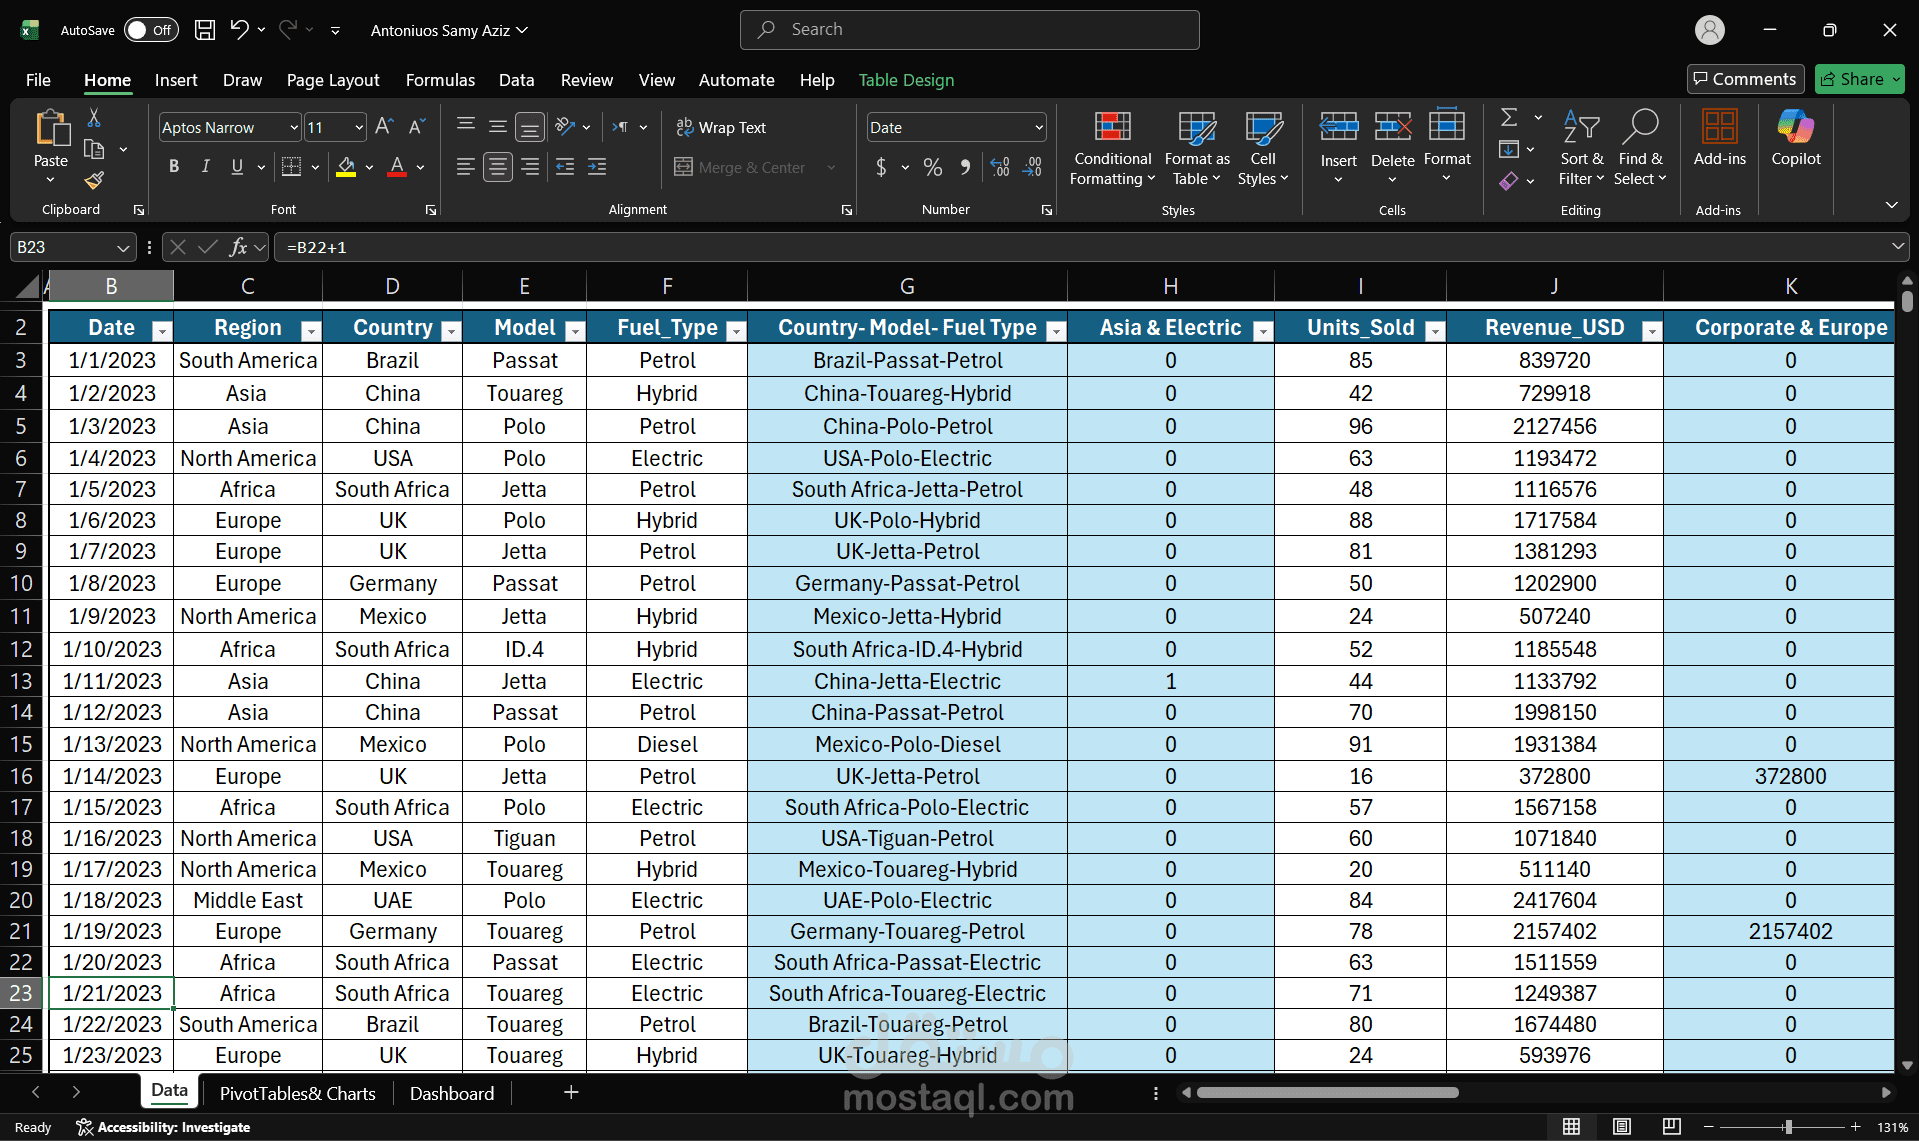Viewport: 1919px width, 1141px height.
Task: Click the Save icon in title bar
Action: pyautogui.click(x=205, y=30)
